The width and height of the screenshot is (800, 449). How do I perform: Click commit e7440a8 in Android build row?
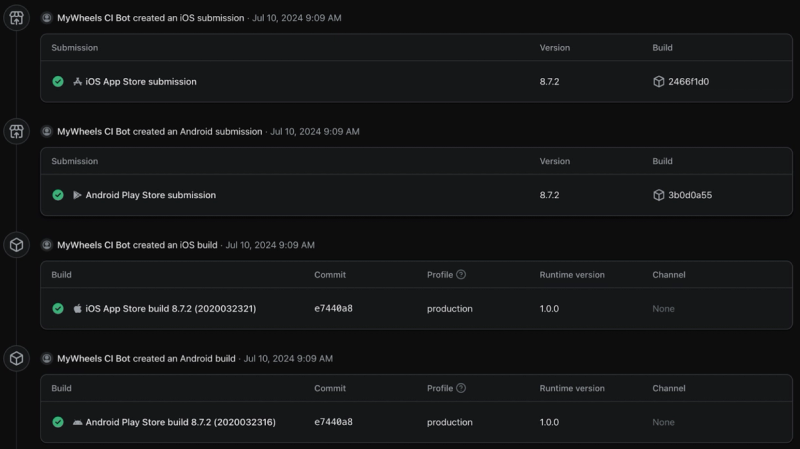[x=333, y=422]
